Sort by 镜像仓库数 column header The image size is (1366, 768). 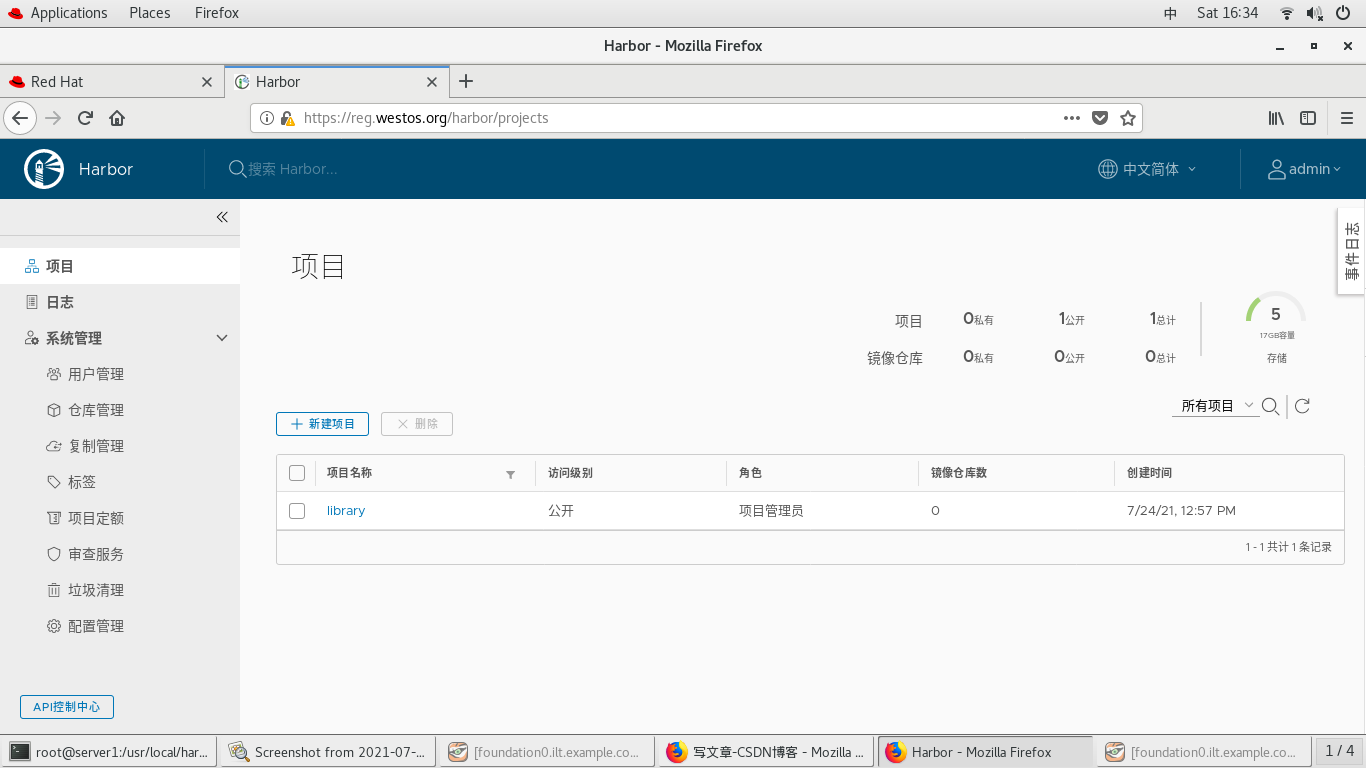click(x=959, y=473)
